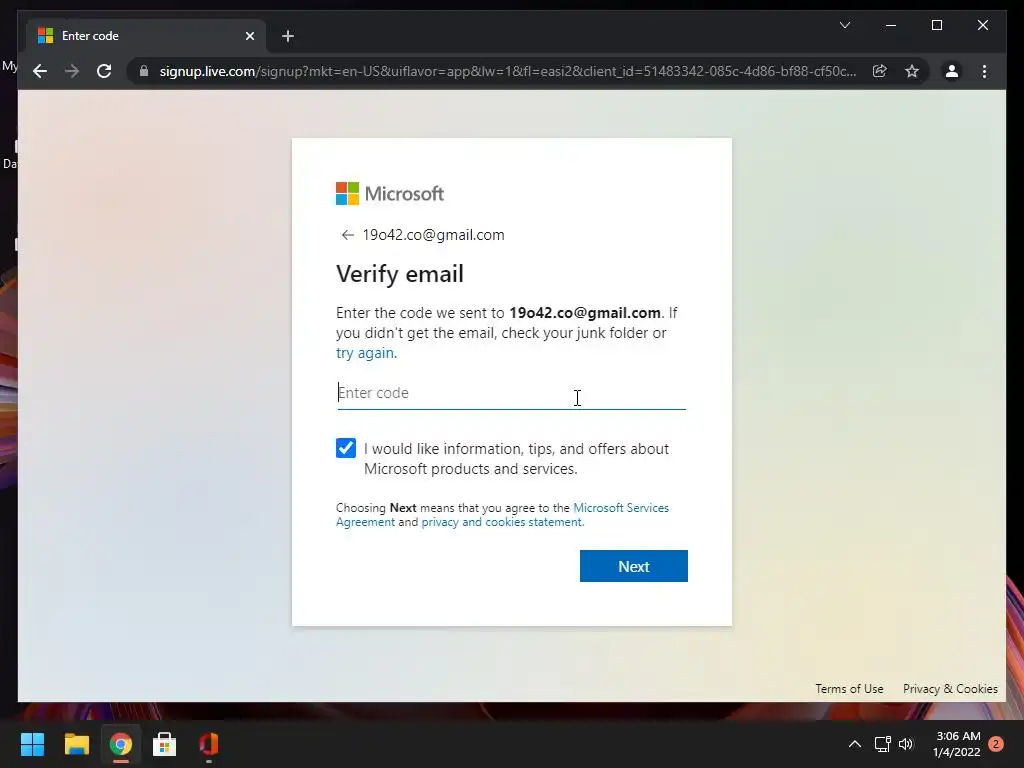Click the address bar URL
The width and height of the screenshot is (1024, 768).
point(507,71)
